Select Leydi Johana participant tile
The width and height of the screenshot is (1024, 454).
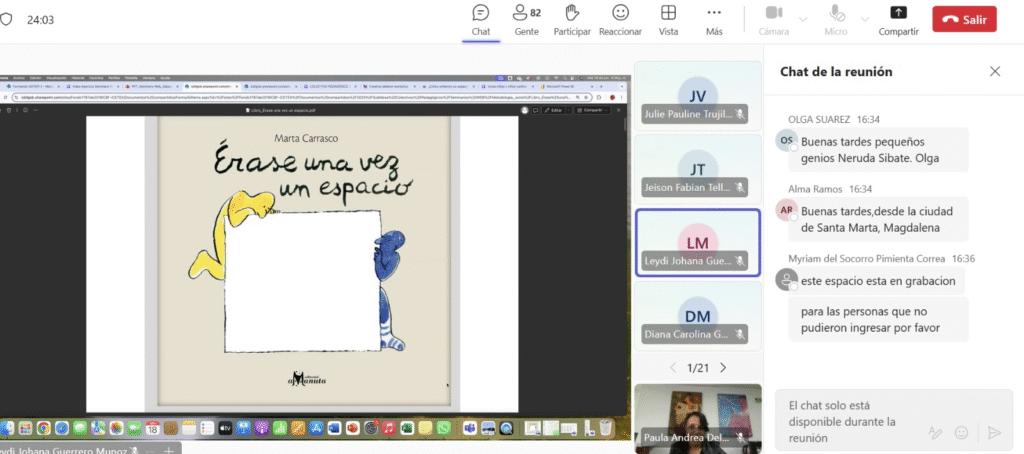point(697,242)
